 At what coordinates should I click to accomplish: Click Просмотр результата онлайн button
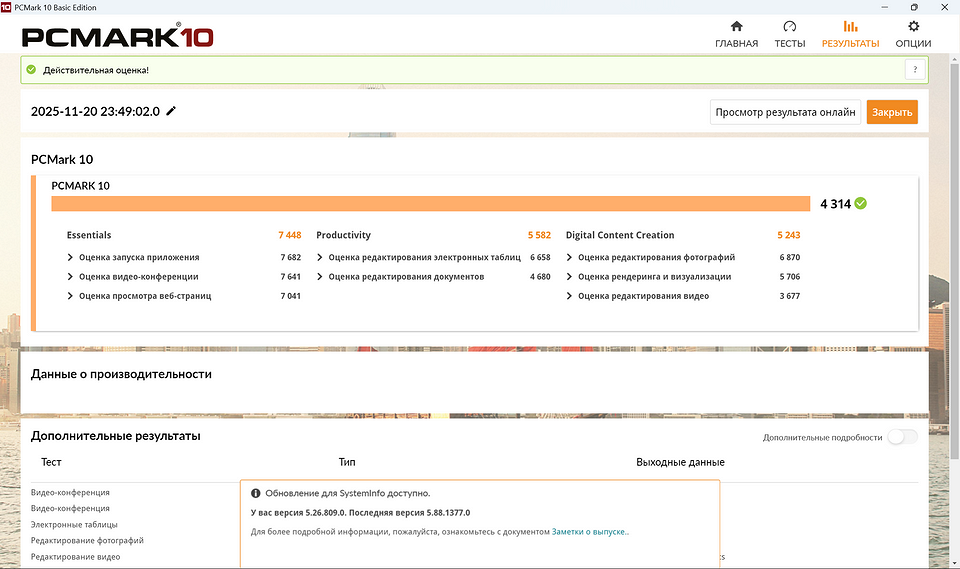tap(785, 112)
